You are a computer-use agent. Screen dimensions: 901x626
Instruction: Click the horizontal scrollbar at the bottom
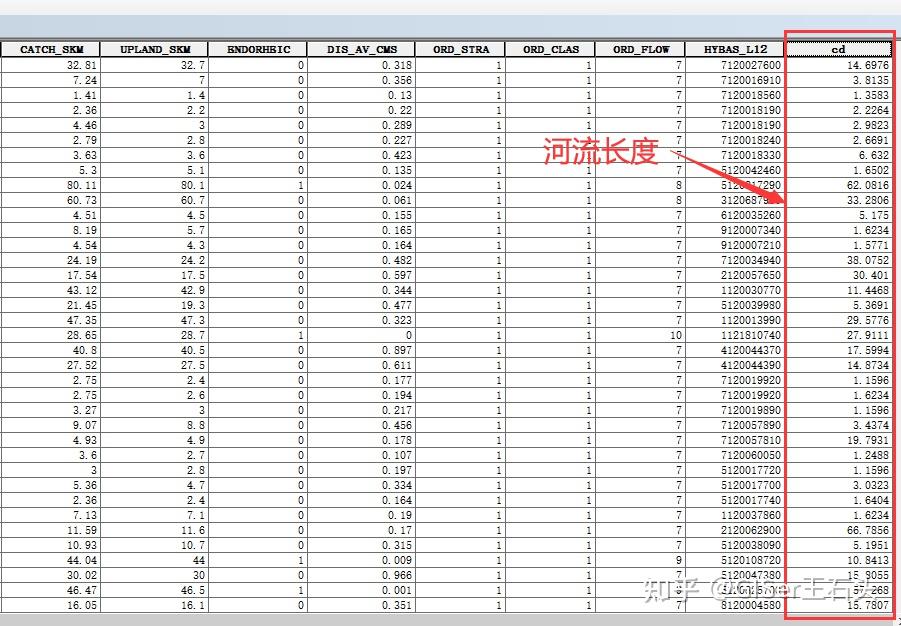pyautogui.click(x=450, y=621)
